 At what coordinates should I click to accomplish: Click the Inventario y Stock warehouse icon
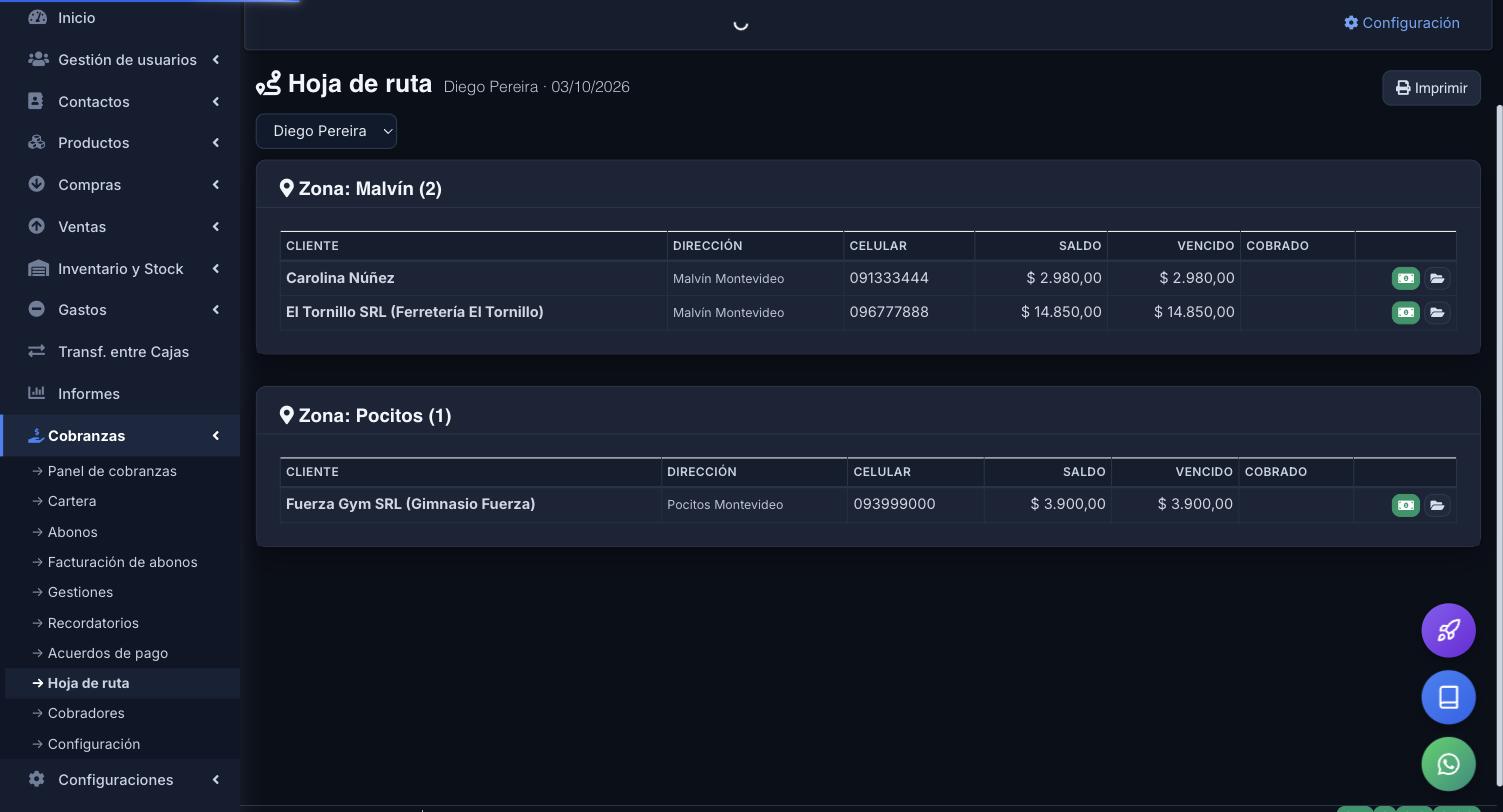[x=38, y=268]
